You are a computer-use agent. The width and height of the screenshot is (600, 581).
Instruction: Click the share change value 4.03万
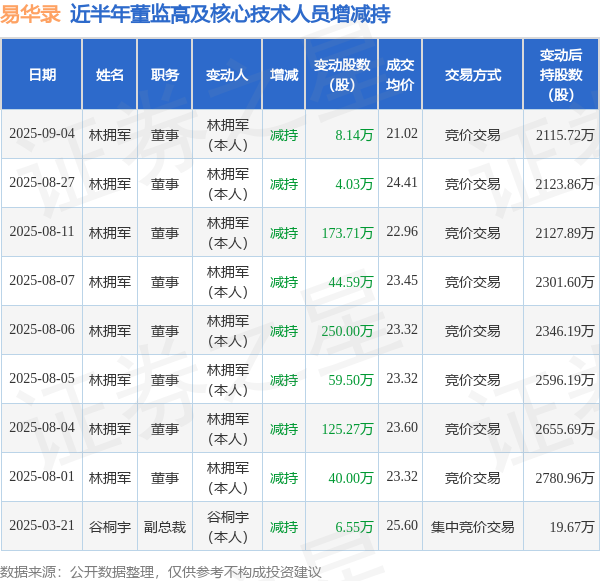[x=354, y=184]
